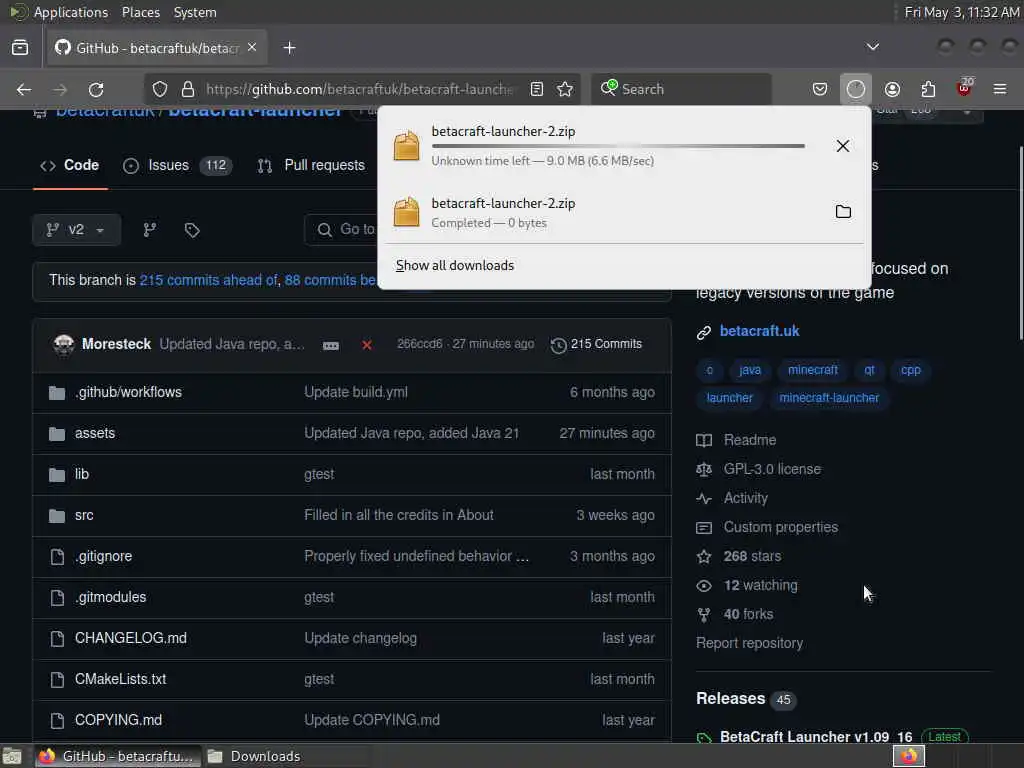The height and width of the screenshot is (768, 1024).
Task: Open the Firefox hamburger menu
Action: point(1000,89)
